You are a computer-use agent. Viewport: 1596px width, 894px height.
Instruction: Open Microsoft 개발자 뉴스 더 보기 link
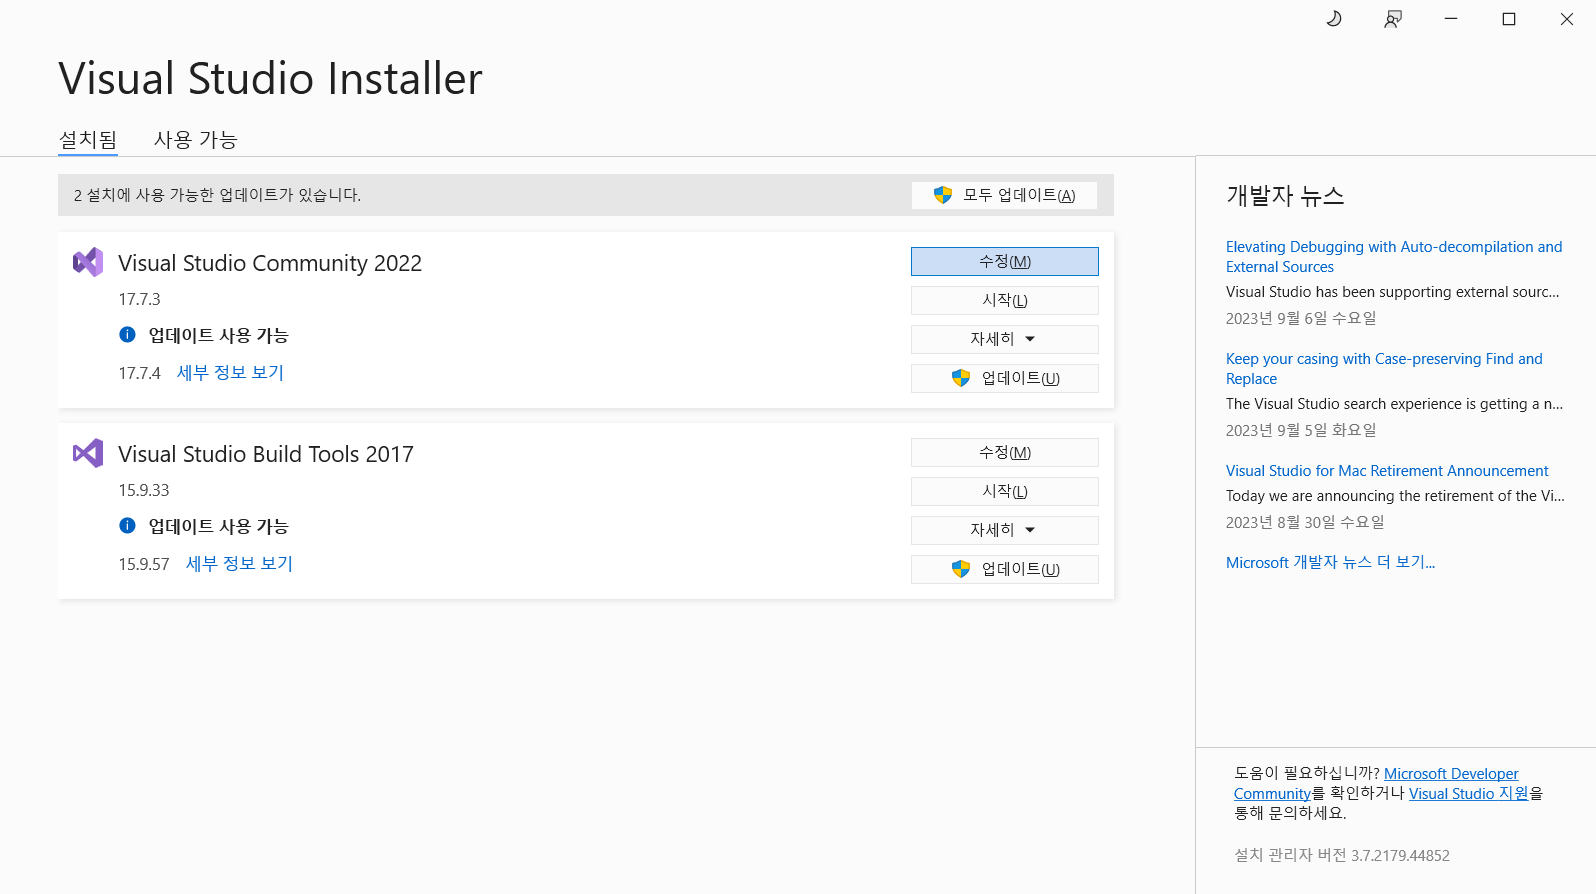coord(1330,562)
